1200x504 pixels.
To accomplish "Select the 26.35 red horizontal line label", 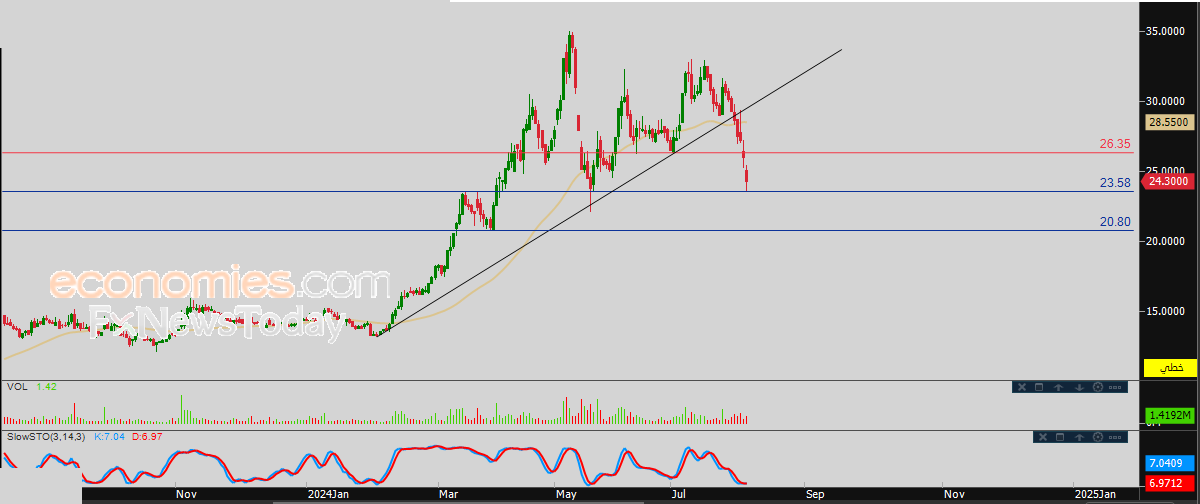I will 1115,144.
